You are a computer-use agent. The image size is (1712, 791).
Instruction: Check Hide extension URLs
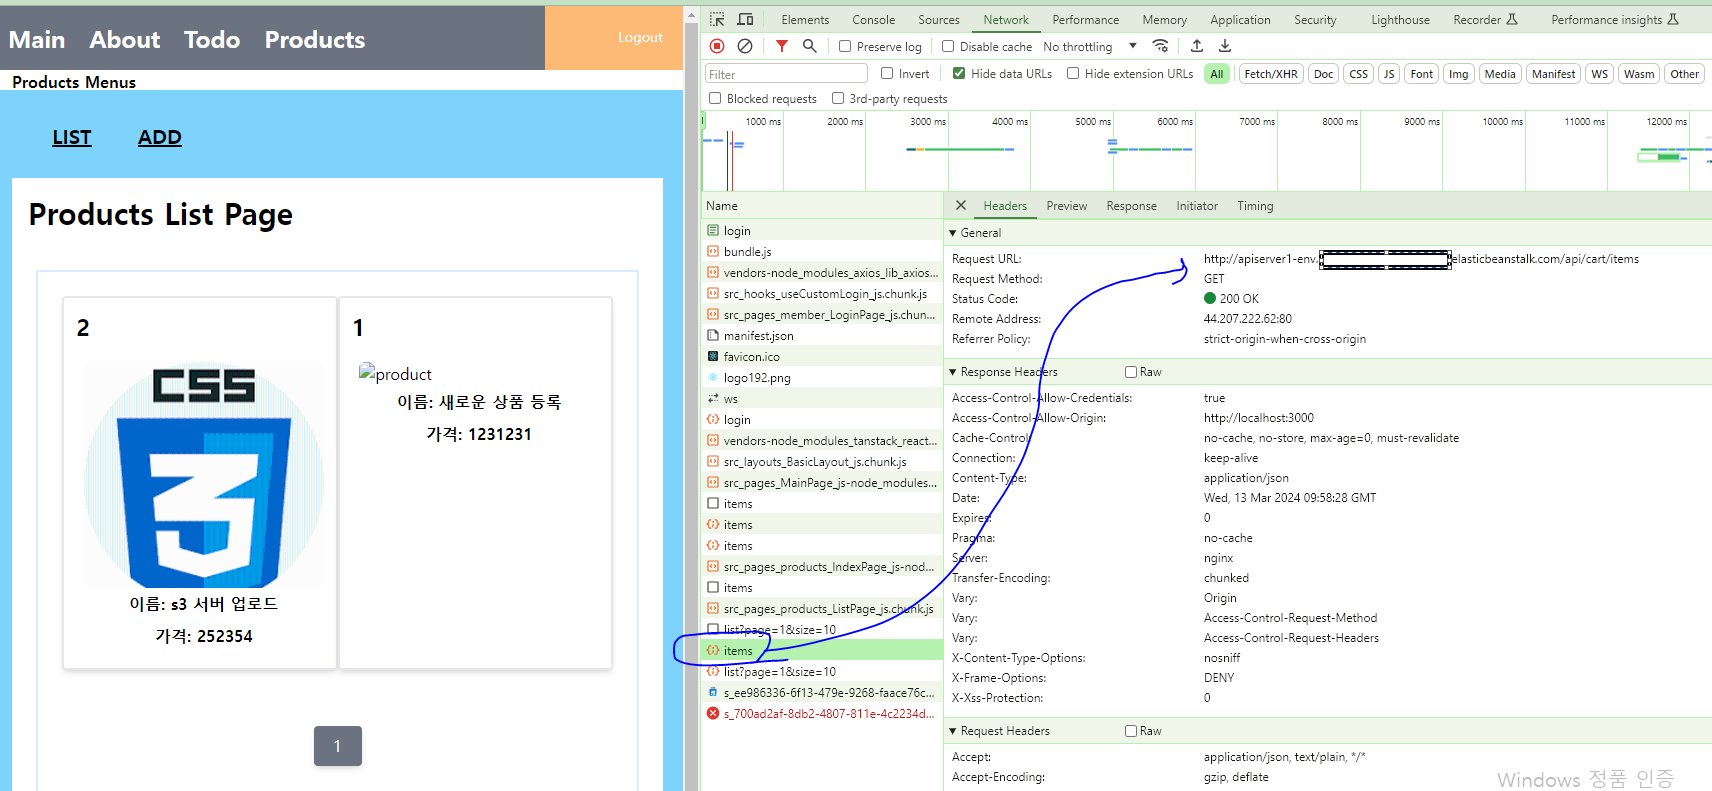(x=1073, y=73)
